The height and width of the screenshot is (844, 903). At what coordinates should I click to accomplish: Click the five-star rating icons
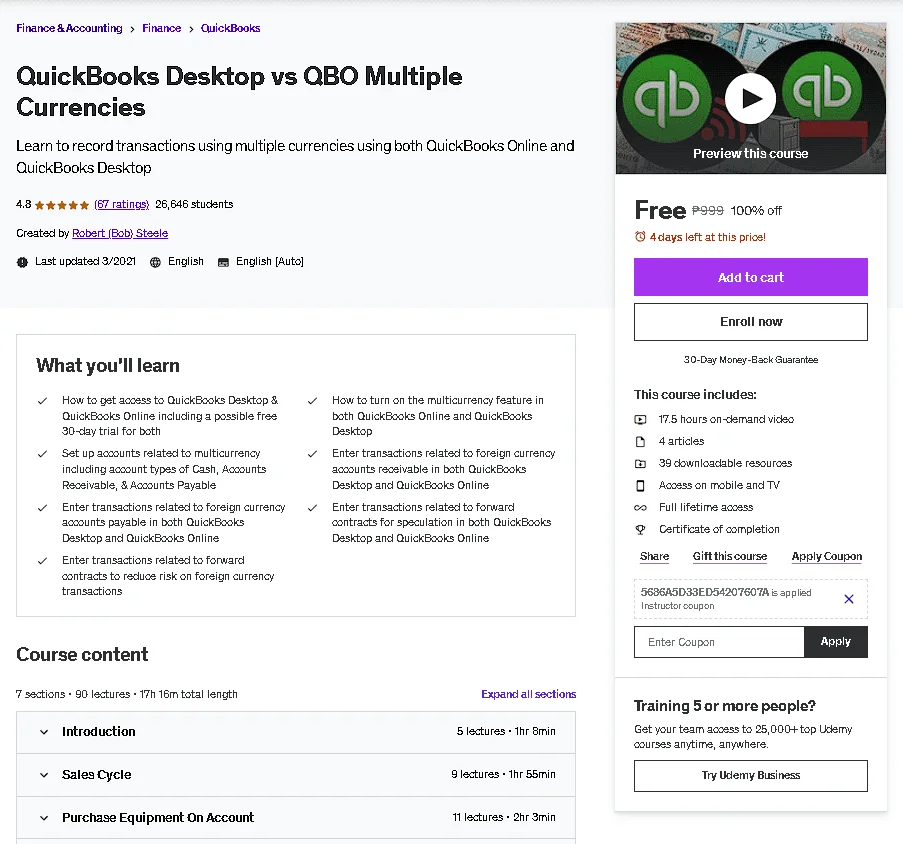pos(62,205)
